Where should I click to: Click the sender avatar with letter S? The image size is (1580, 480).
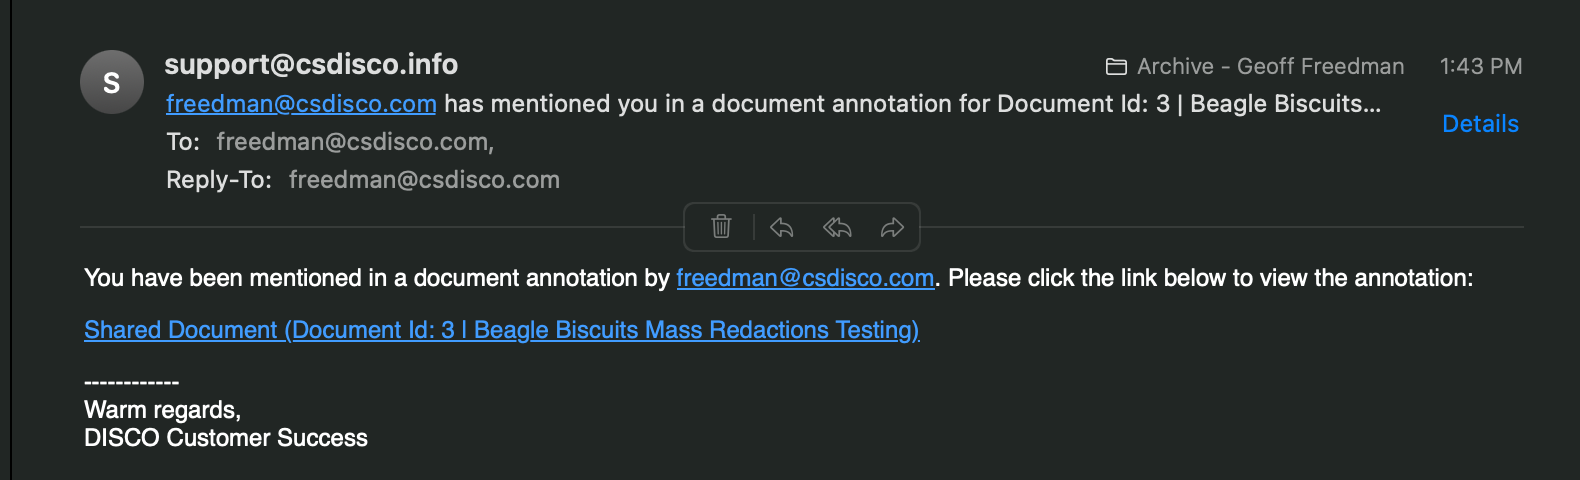point(112,82)
